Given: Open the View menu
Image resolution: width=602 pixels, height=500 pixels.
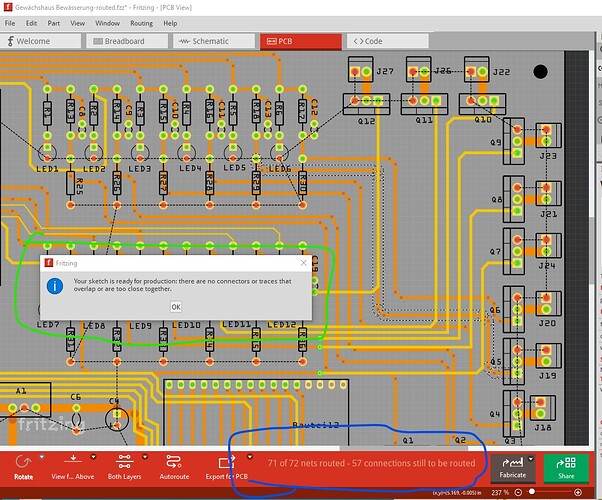Looking at the screenshot, I should pyautogui.click(x=78, y=23).
